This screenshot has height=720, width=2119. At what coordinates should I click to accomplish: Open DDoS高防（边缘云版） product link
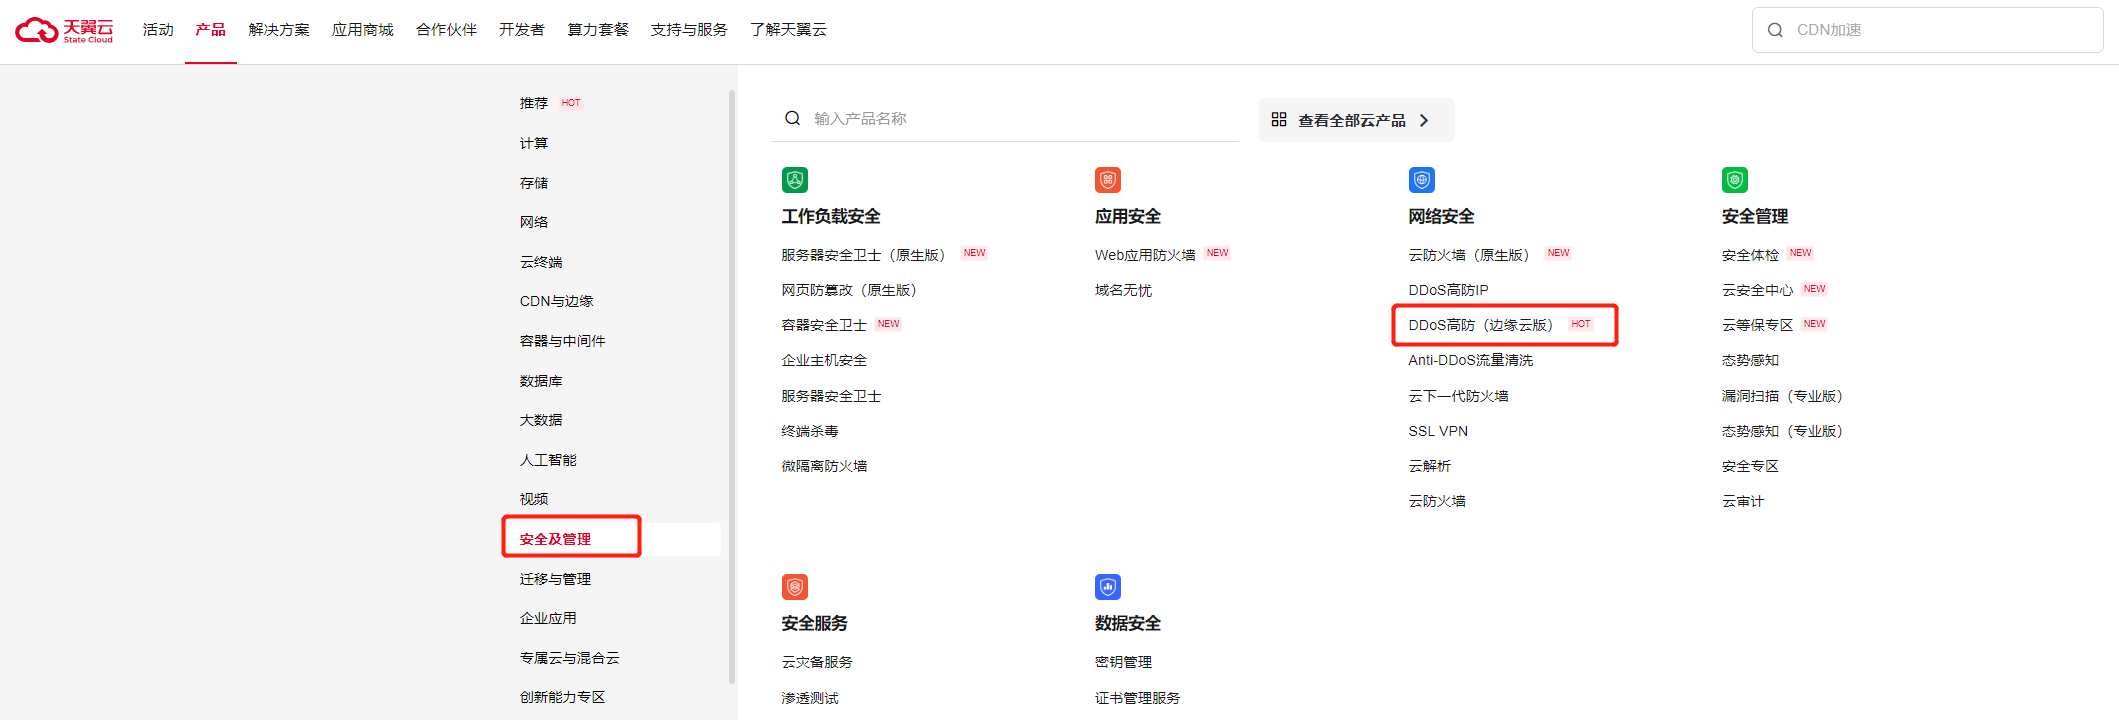1481,325
